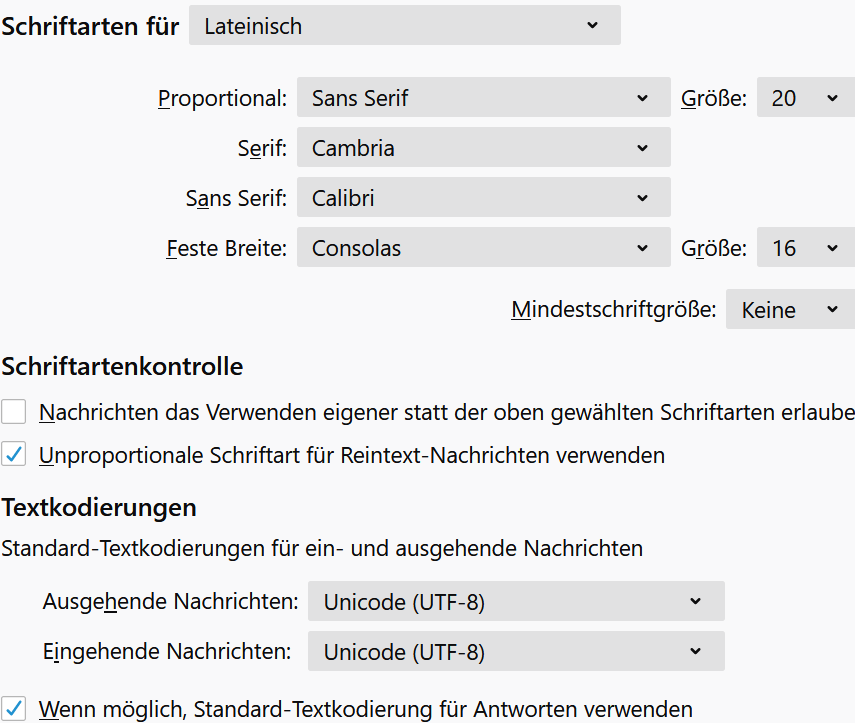
Task: Click the Proportional label
Action: point(222,98)
